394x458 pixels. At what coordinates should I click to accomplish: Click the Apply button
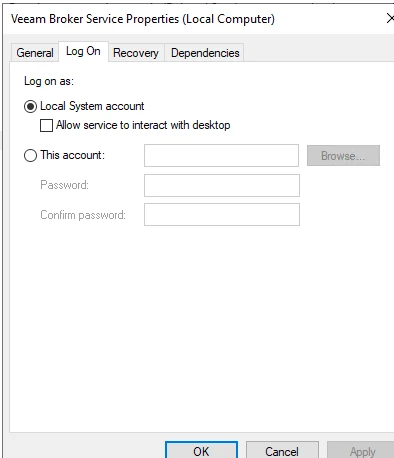362,451
